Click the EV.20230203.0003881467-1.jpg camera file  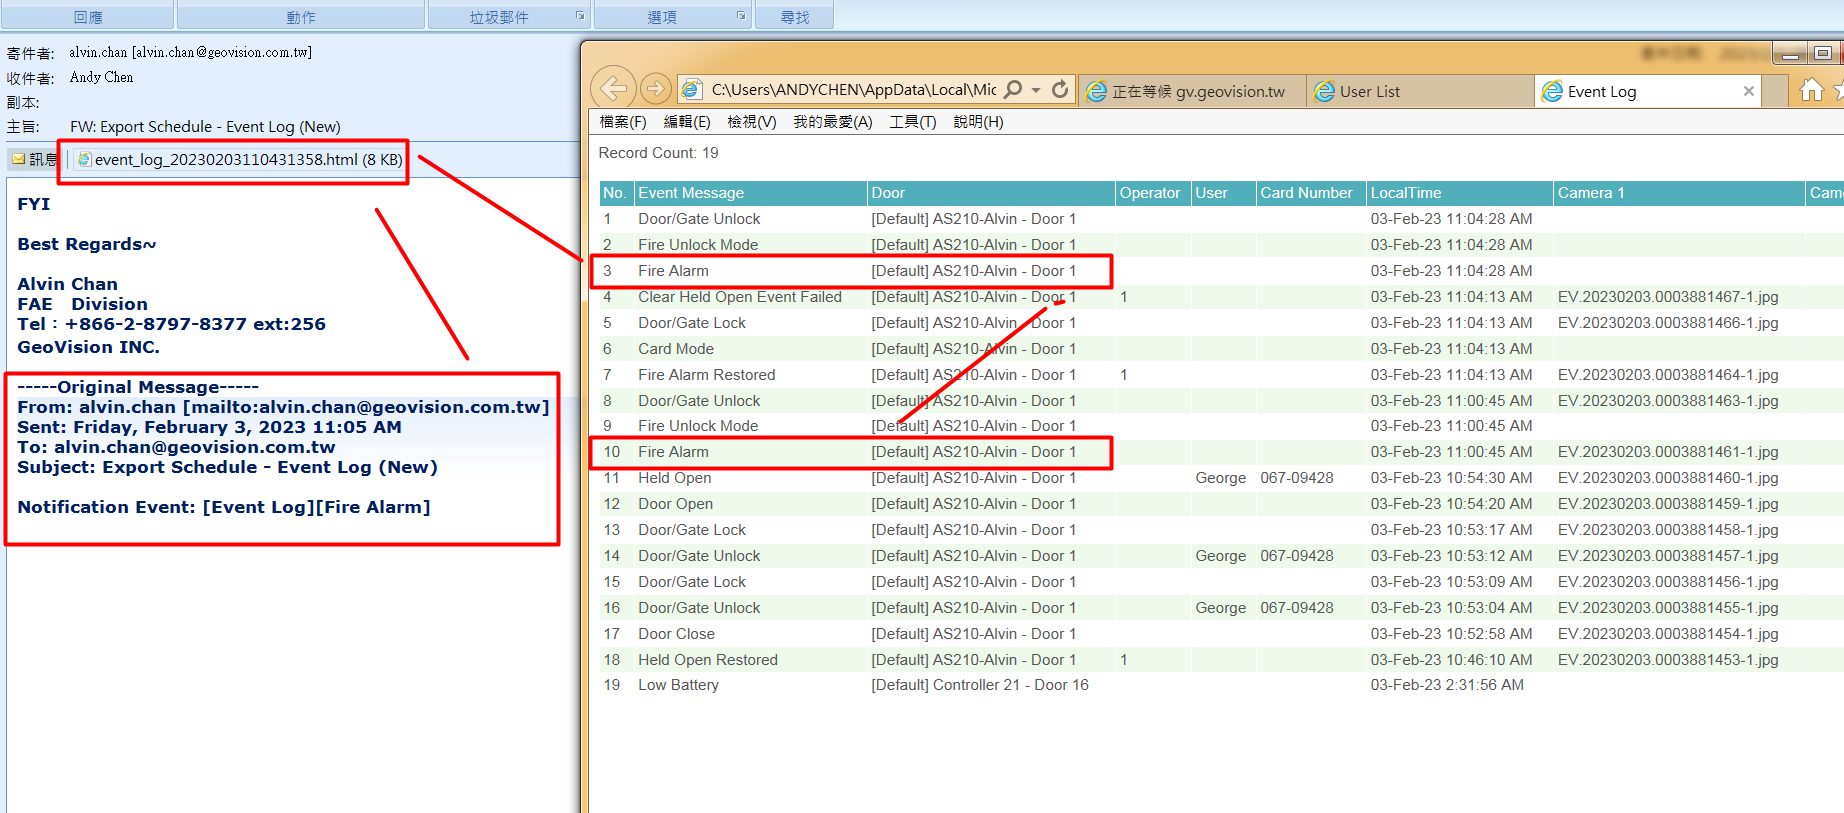(x=1668, y=297)
